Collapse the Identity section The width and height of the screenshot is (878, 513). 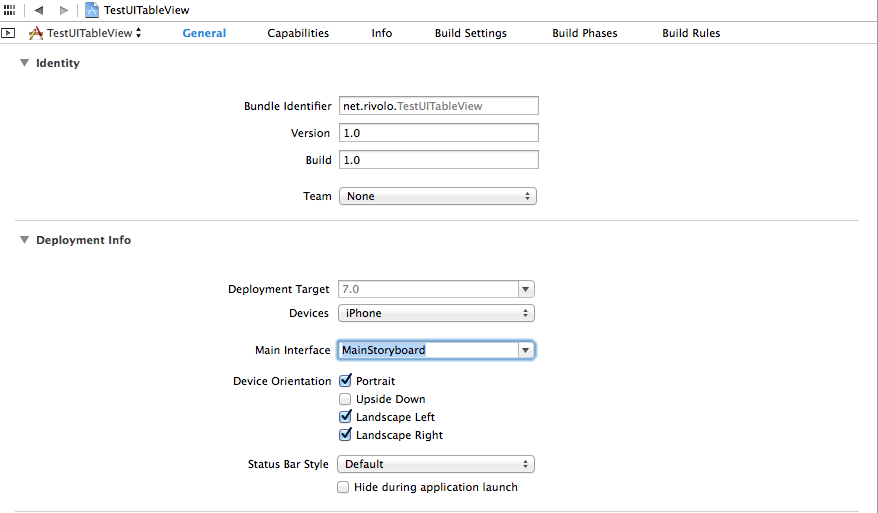(x=24, y=63)
